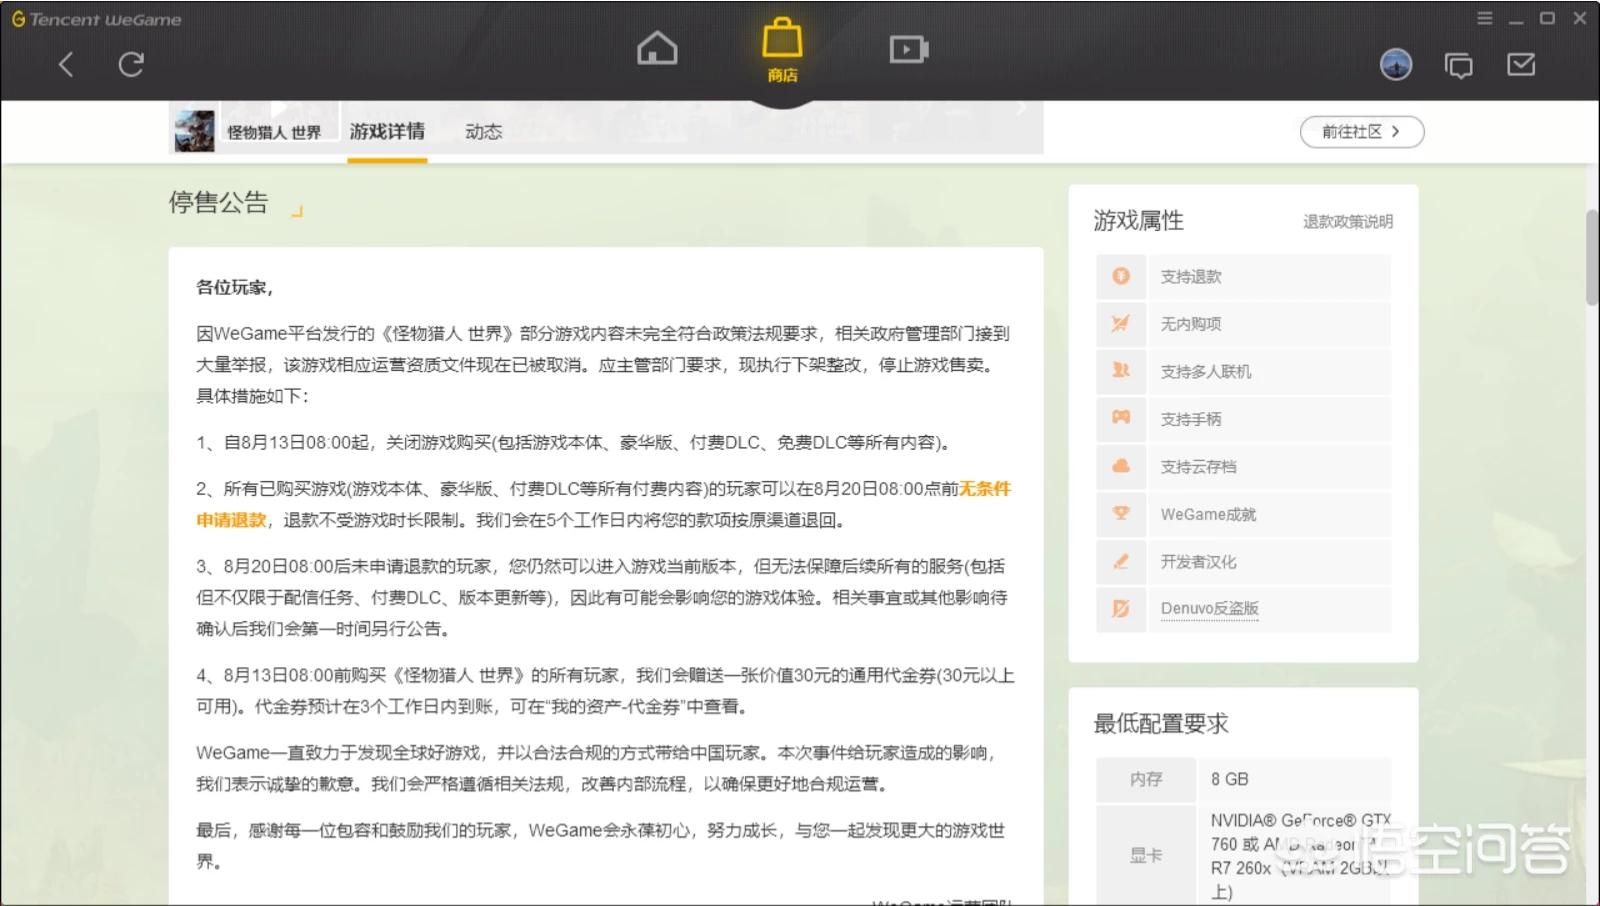Click the back arrow navigation icon

(x=66, y=65)
